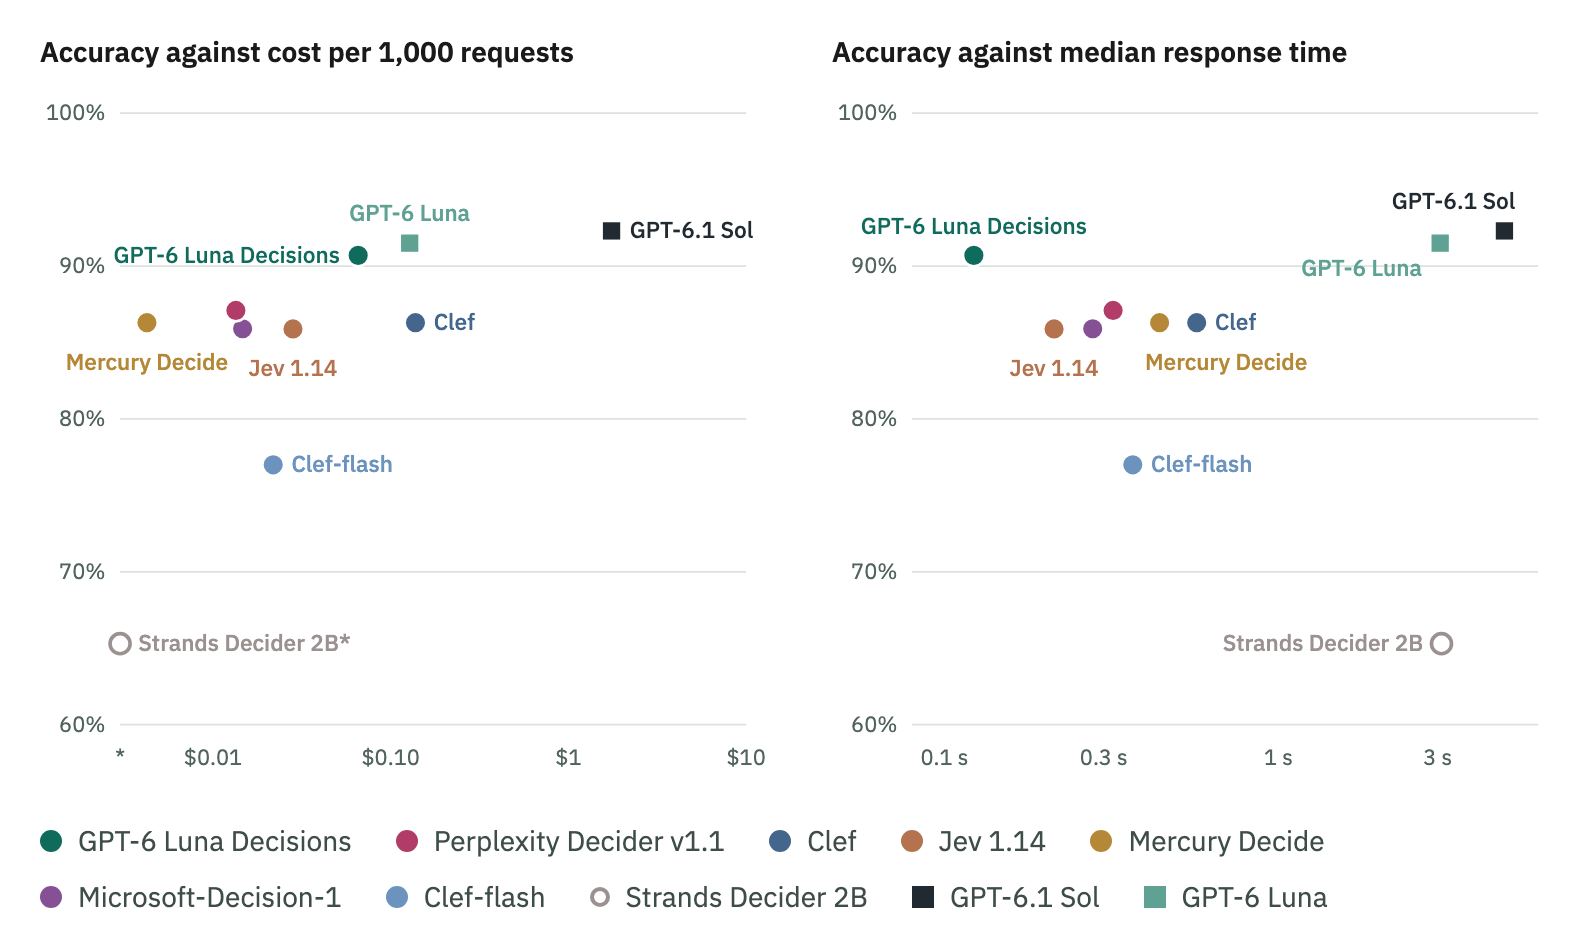Image resolution: width=1579 pixels, height=948 pixels.
Task: Click the Clef dot in response time chart
Action: tap(1196, 323)
